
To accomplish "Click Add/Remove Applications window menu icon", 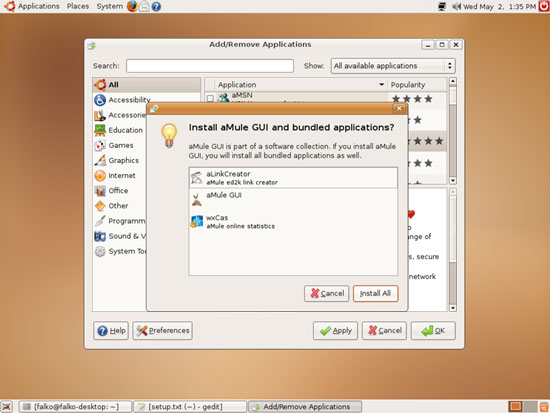I will (92, 45).
